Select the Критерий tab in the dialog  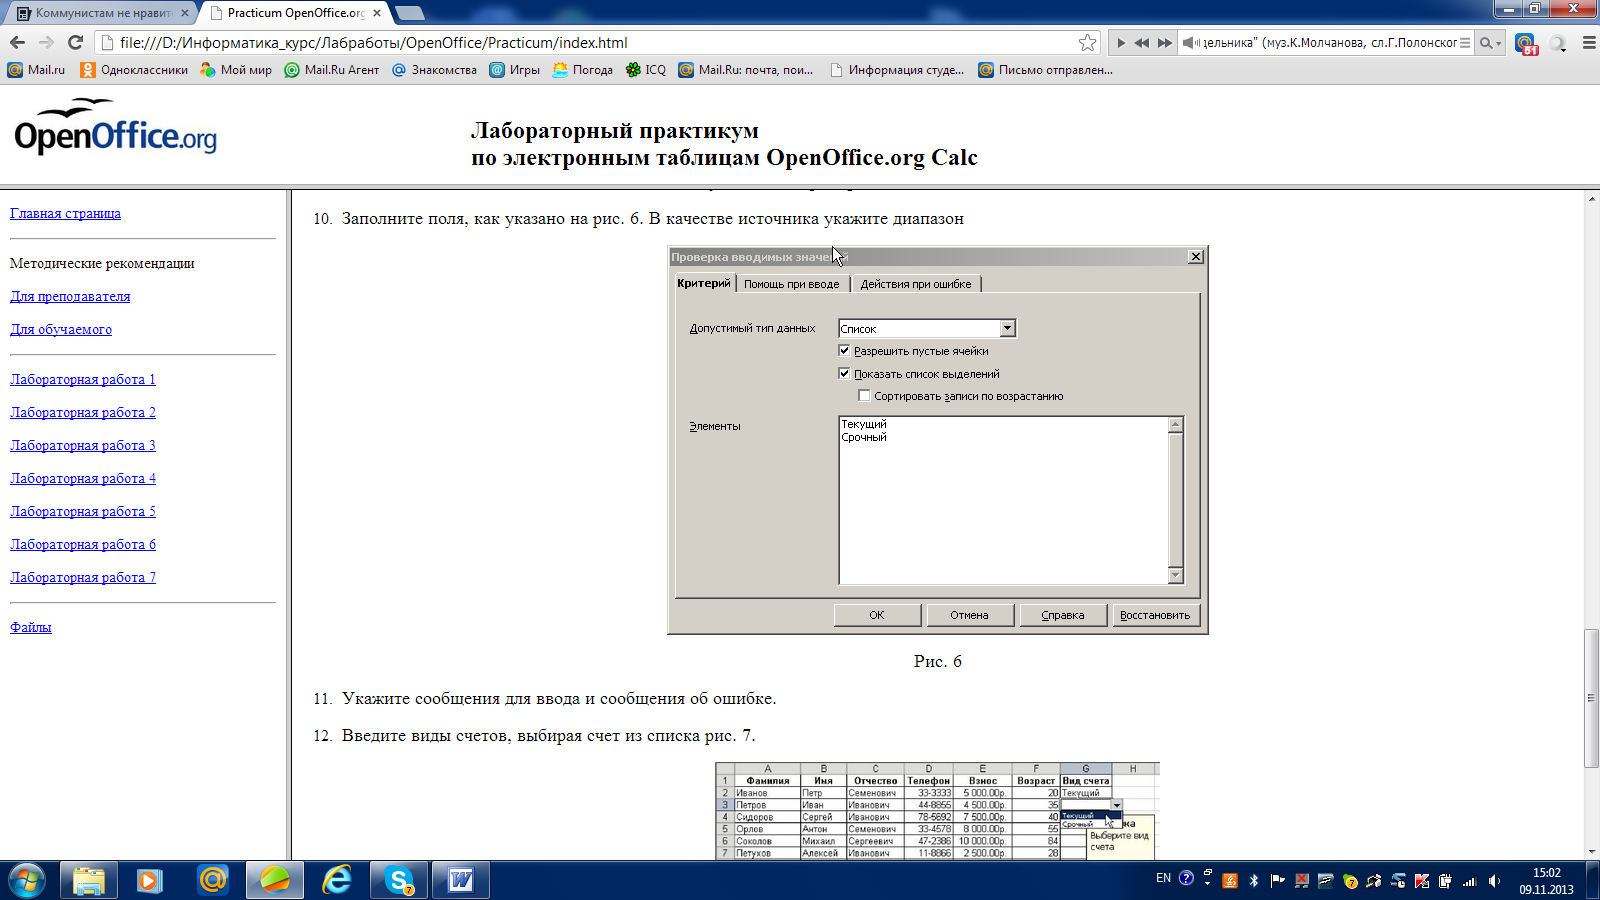(x=704, y=283)
